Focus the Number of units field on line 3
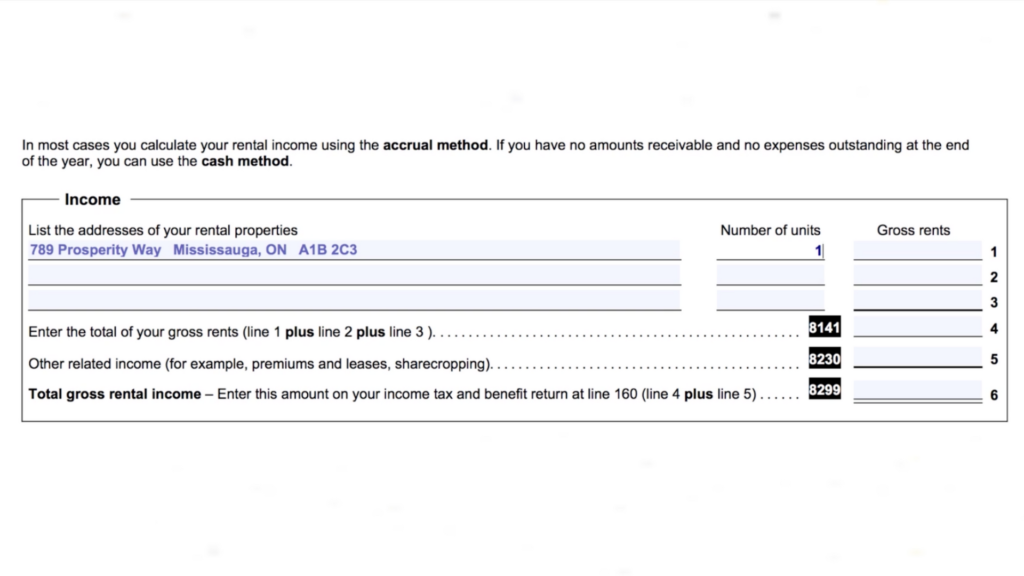 (770, 300)
